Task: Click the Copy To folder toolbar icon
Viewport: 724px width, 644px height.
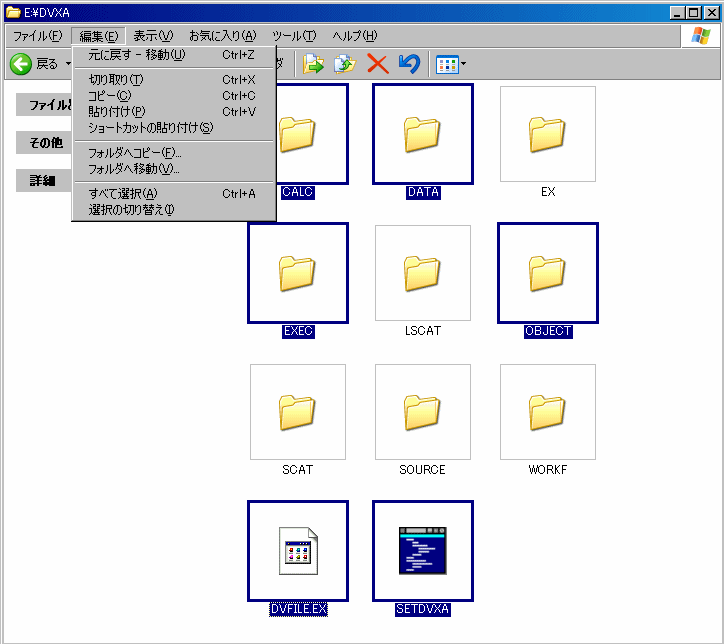Action: (x=345, y=64)
